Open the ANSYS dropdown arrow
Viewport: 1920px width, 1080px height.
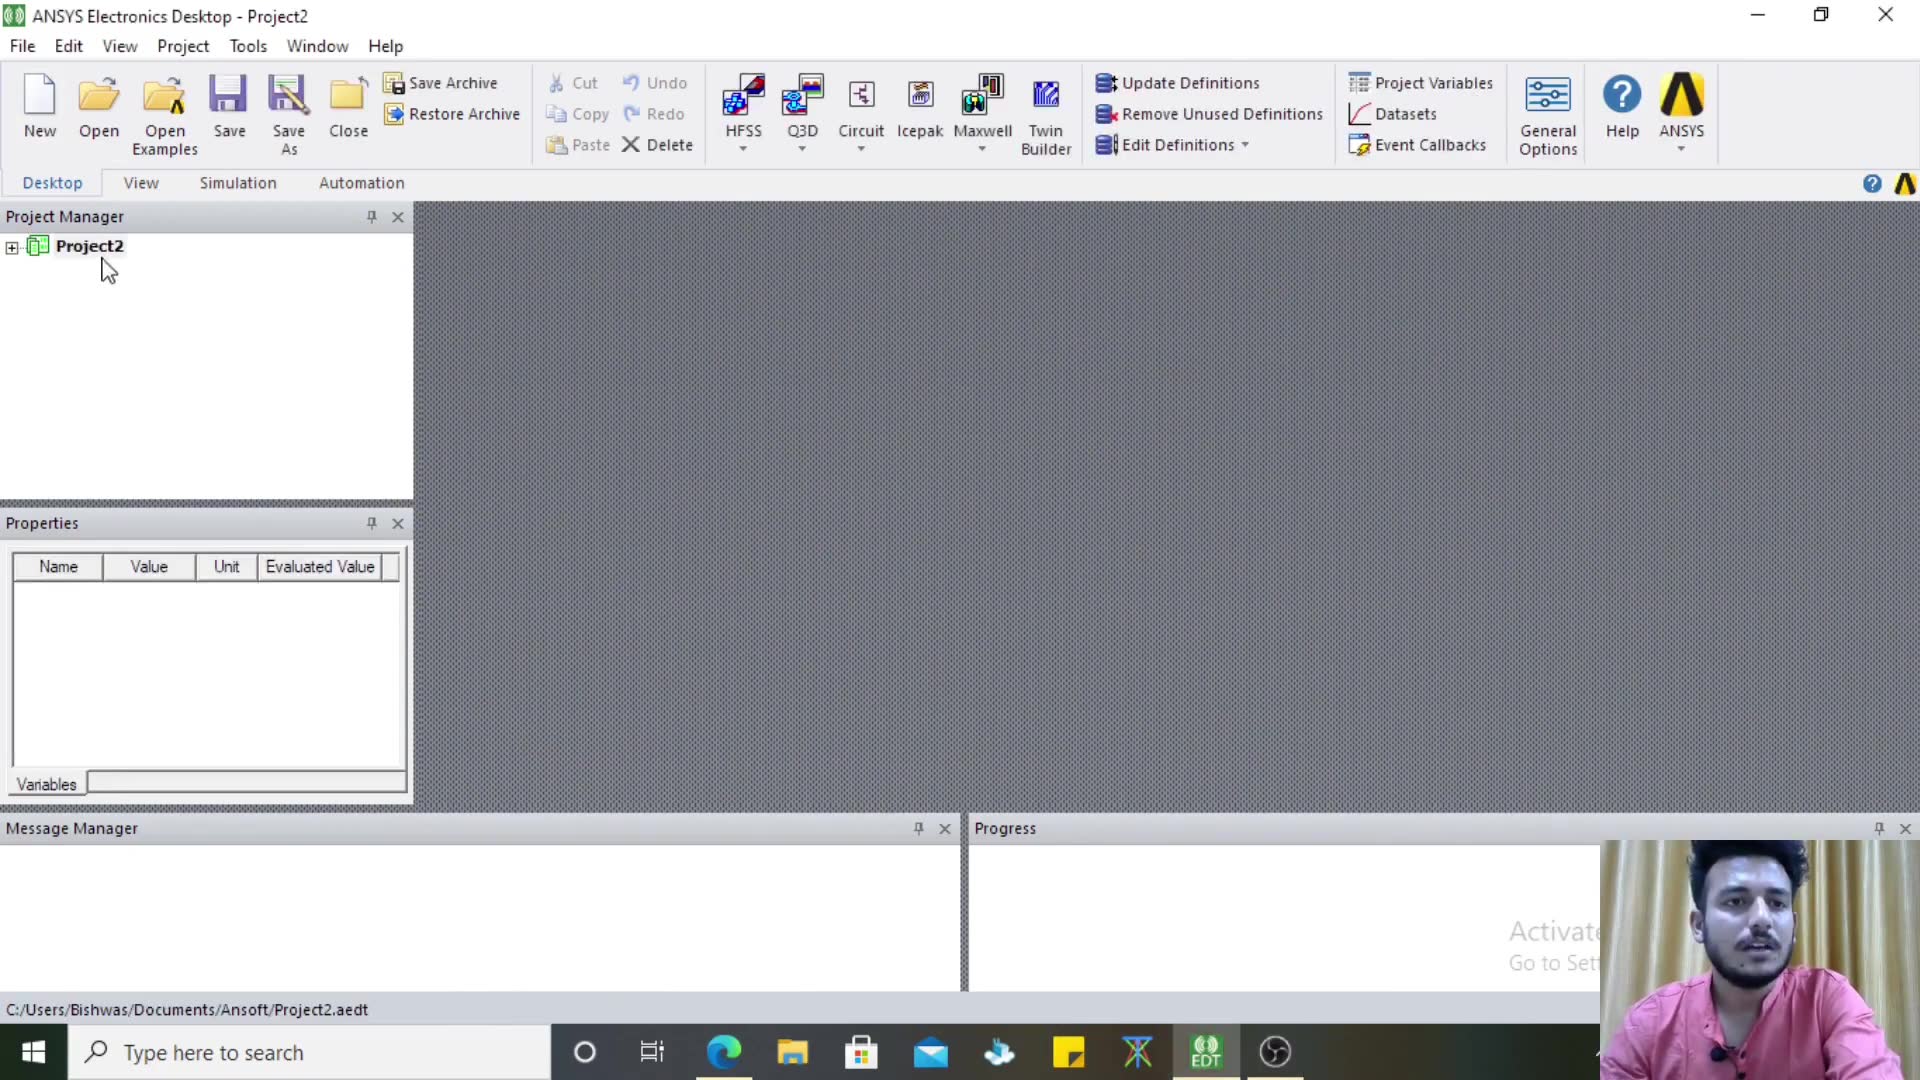click(x=1681, y=149)
